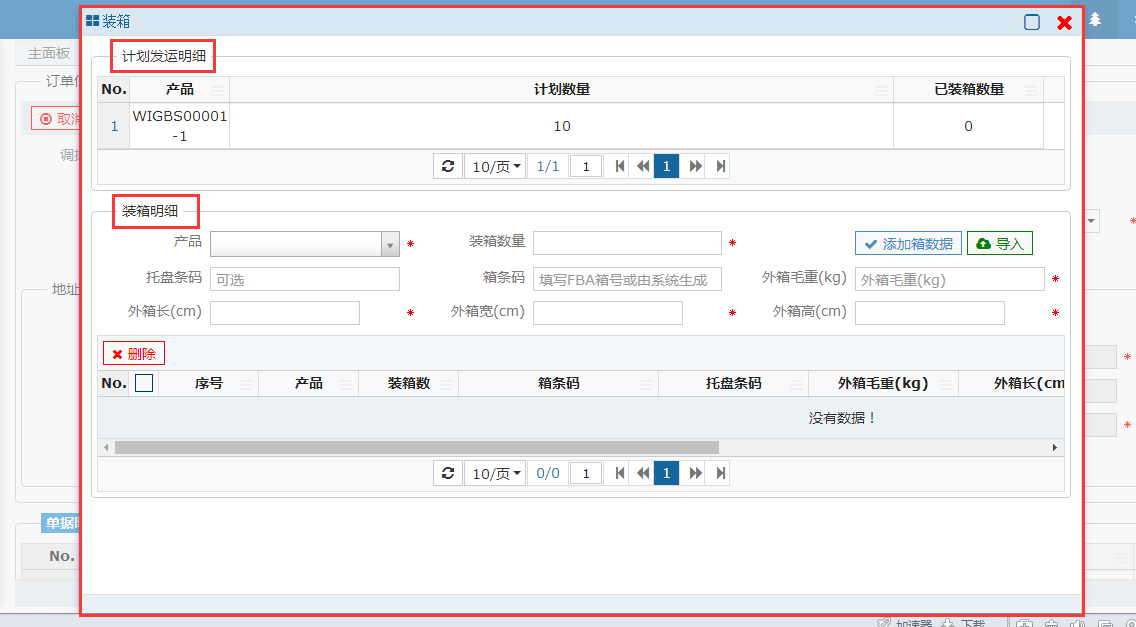This screenshot has width=1136, height=627.
Task: Click the horizontal scrollbar thumb of 装箱明细 grid
Action: [x=417, y=448]
